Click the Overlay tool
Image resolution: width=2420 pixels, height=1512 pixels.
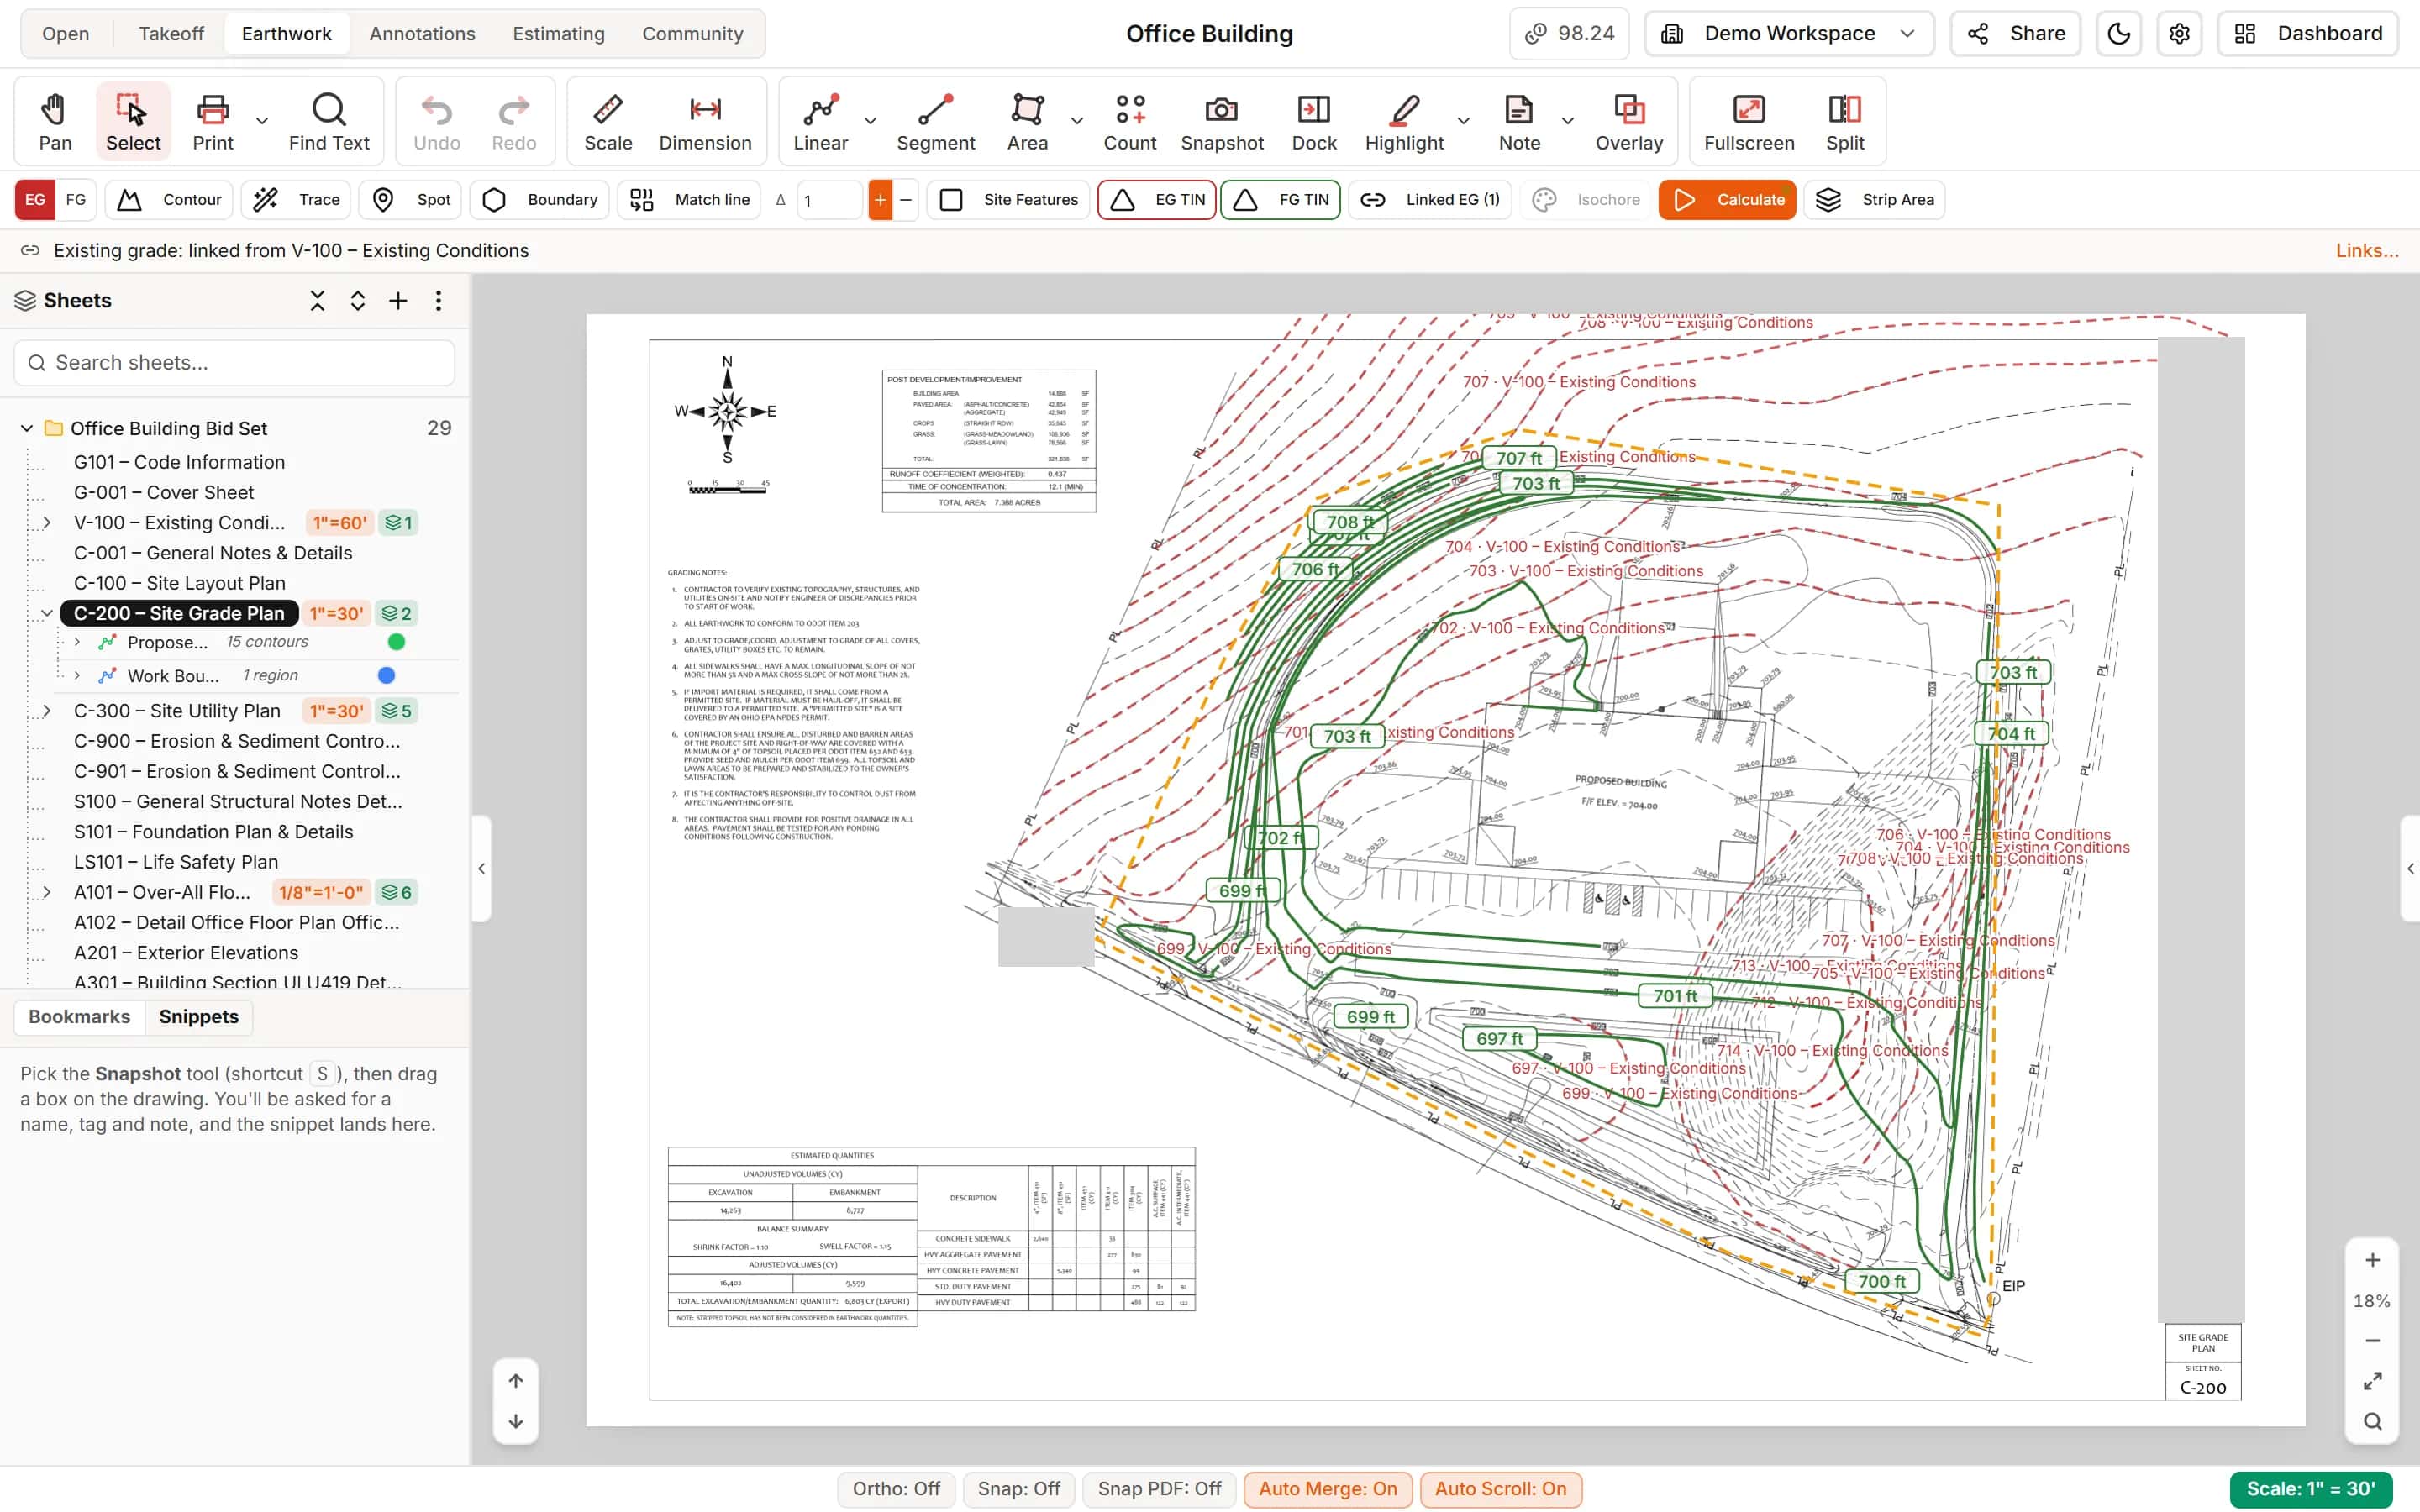click(x=1629, y=121)
